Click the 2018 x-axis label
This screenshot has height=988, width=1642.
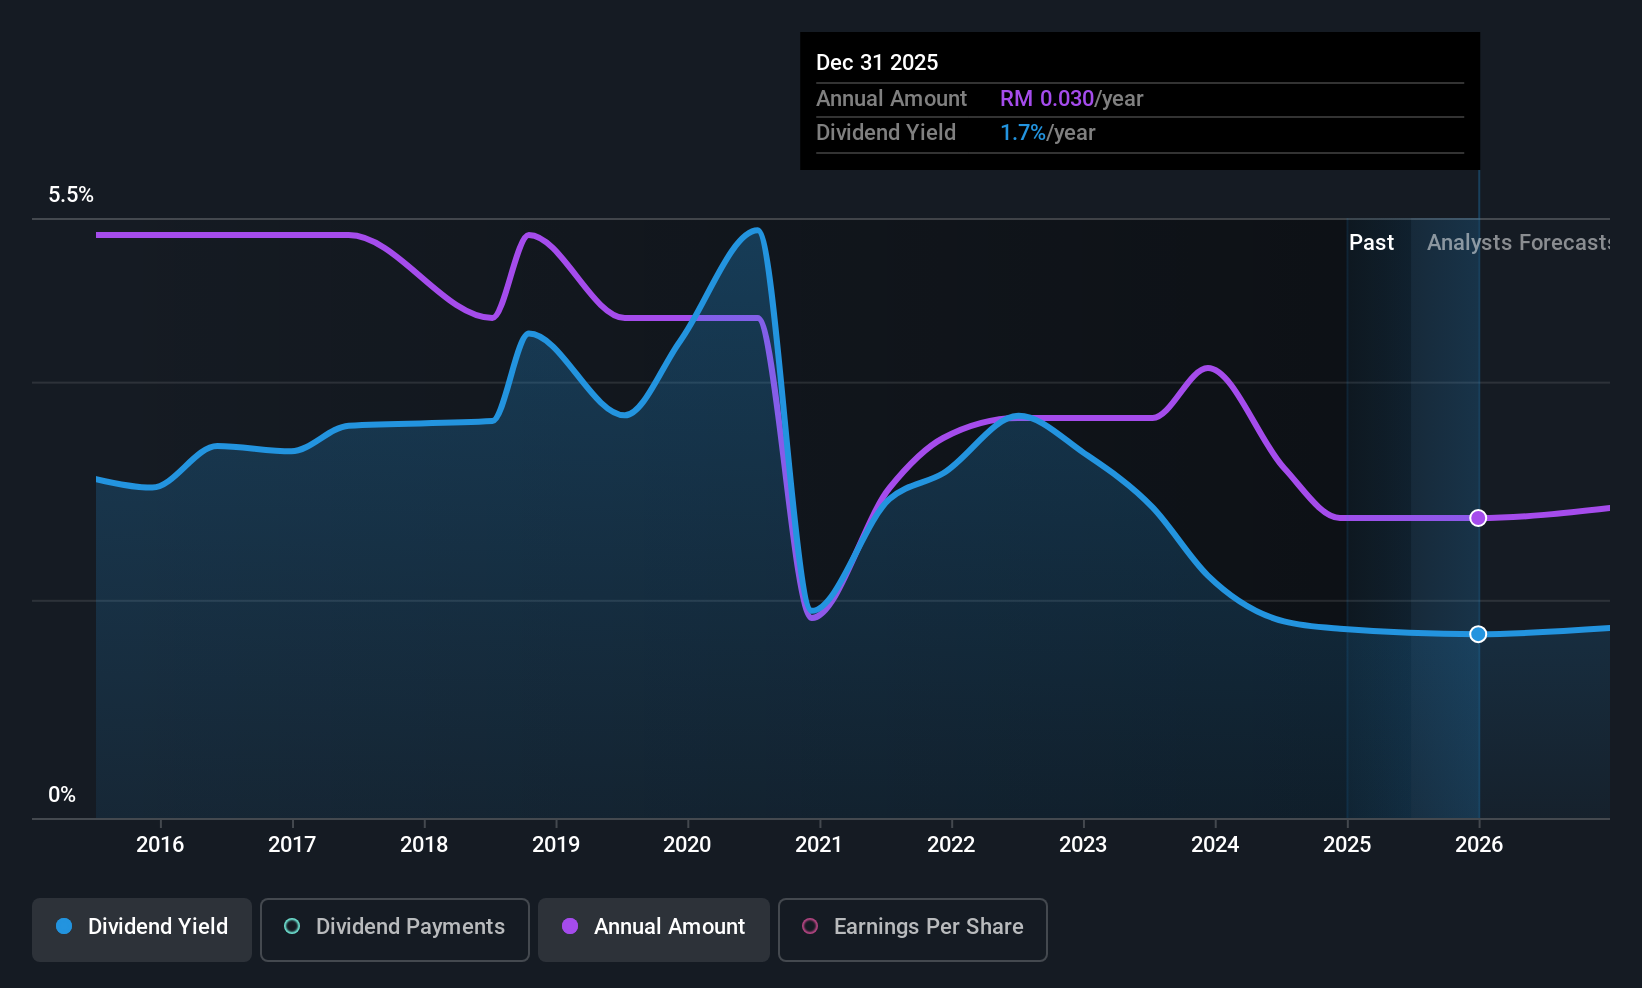424,845
